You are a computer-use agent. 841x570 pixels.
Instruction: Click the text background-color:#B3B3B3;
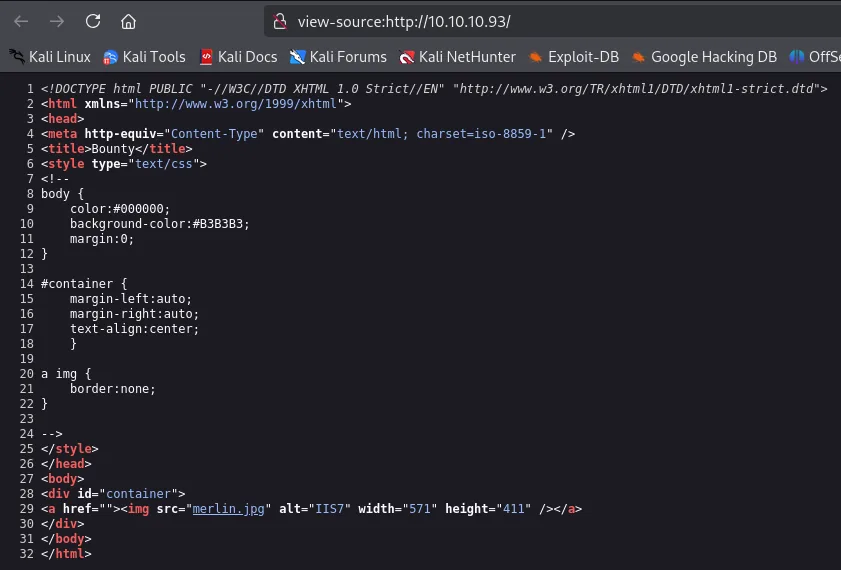coord(160,224)
